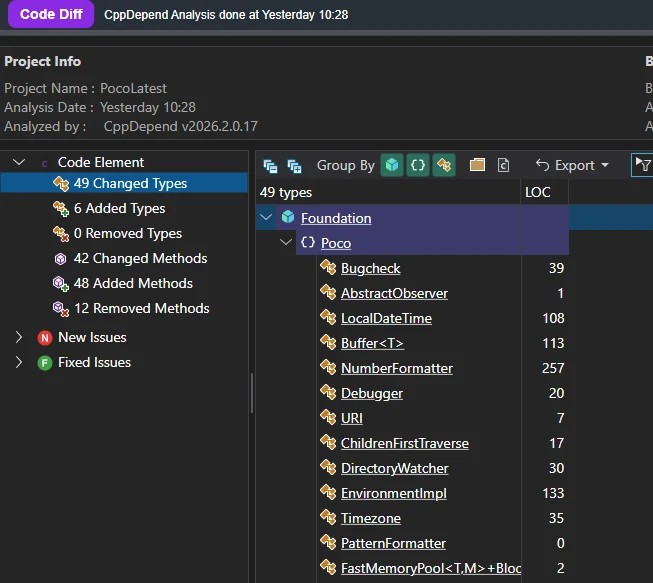This screenshot has height=583, width=653.
Task: Select 48 Added Methods item
Action: pos(133,283)
